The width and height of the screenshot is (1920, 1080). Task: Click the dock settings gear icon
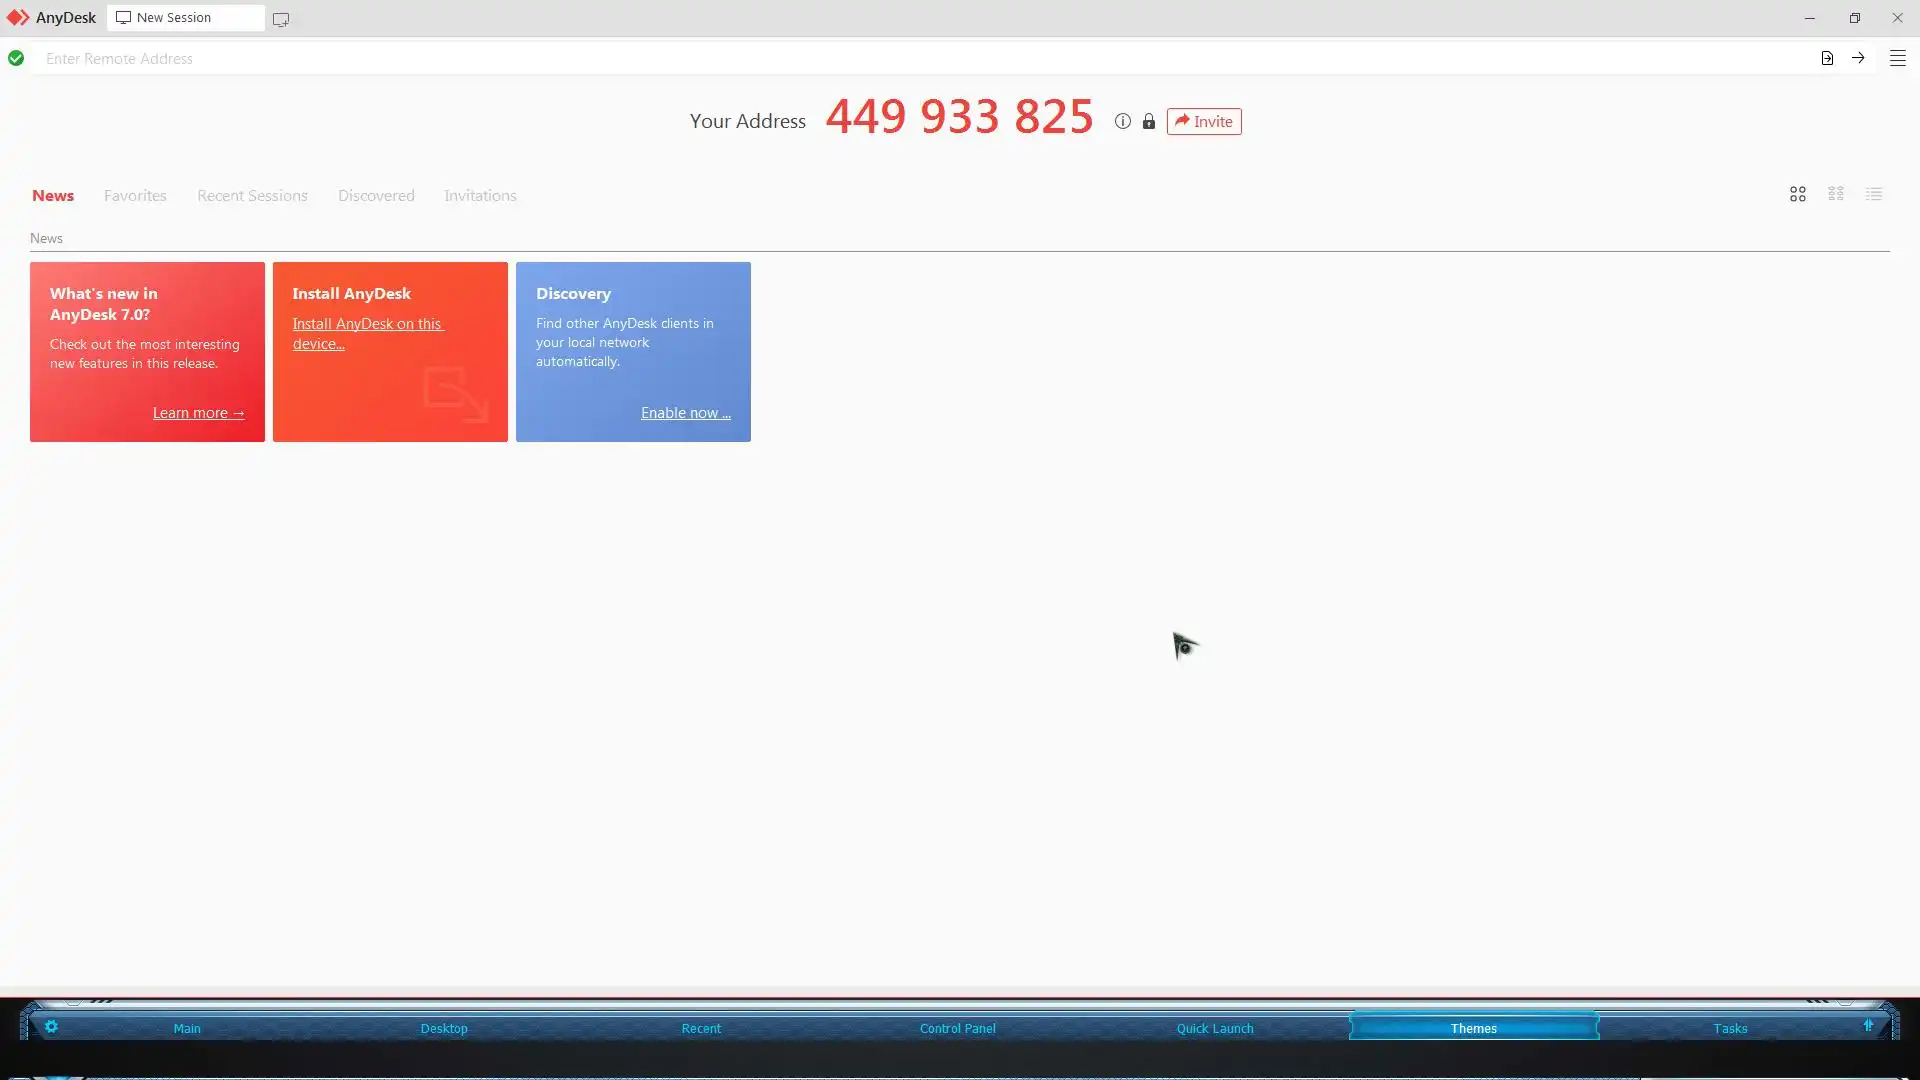pyautogui.click(x=51, y=1027)
